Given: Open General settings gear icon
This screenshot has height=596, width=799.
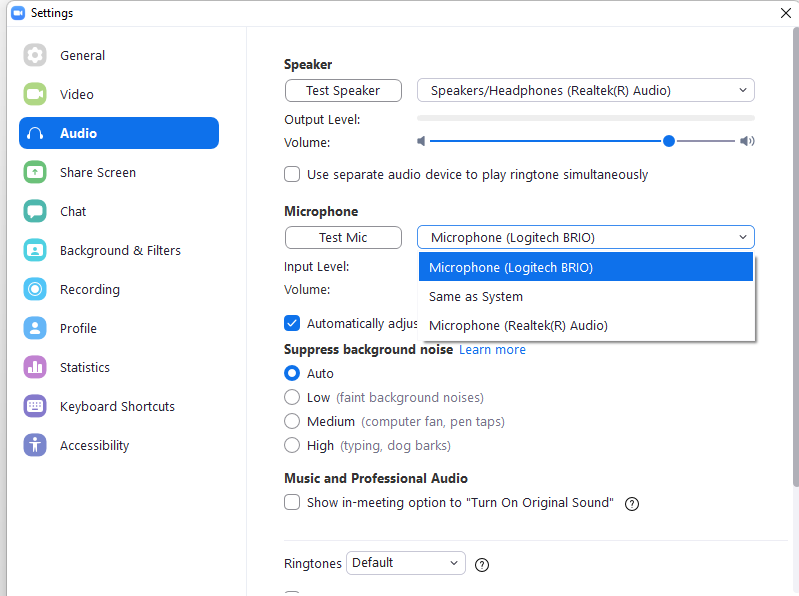Looking at the screenshot, I should [x=35, y=55].
